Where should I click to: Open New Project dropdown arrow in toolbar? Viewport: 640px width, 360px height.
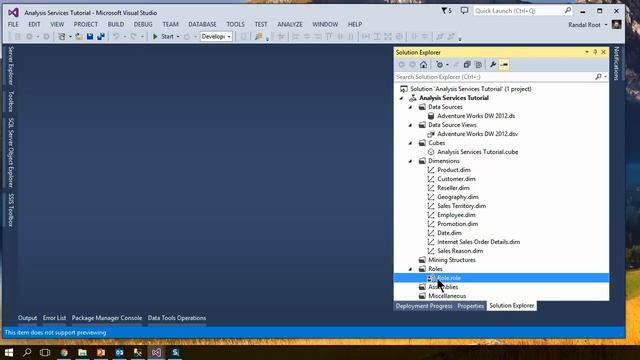[70, 37]
